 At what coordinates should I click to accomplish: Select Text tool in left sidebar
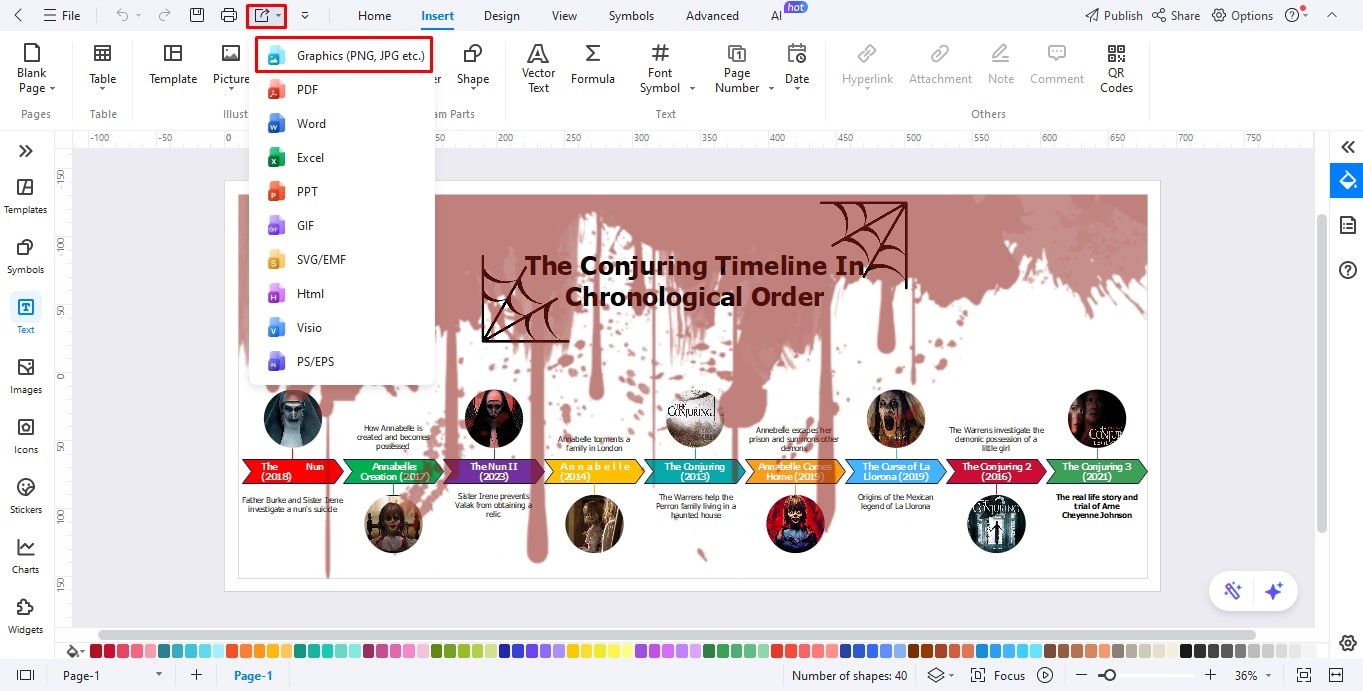tap(26, 314)
